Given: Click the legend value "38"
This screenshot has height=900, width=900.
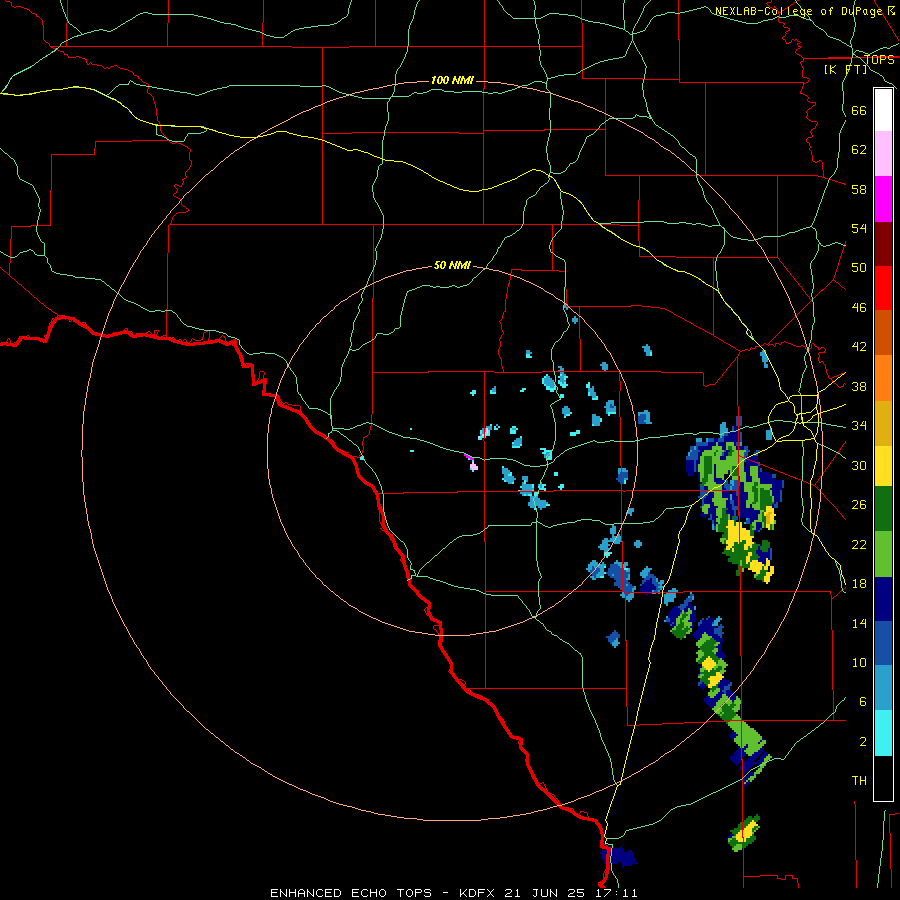Looking at the screenshot, I should point(859,386).
